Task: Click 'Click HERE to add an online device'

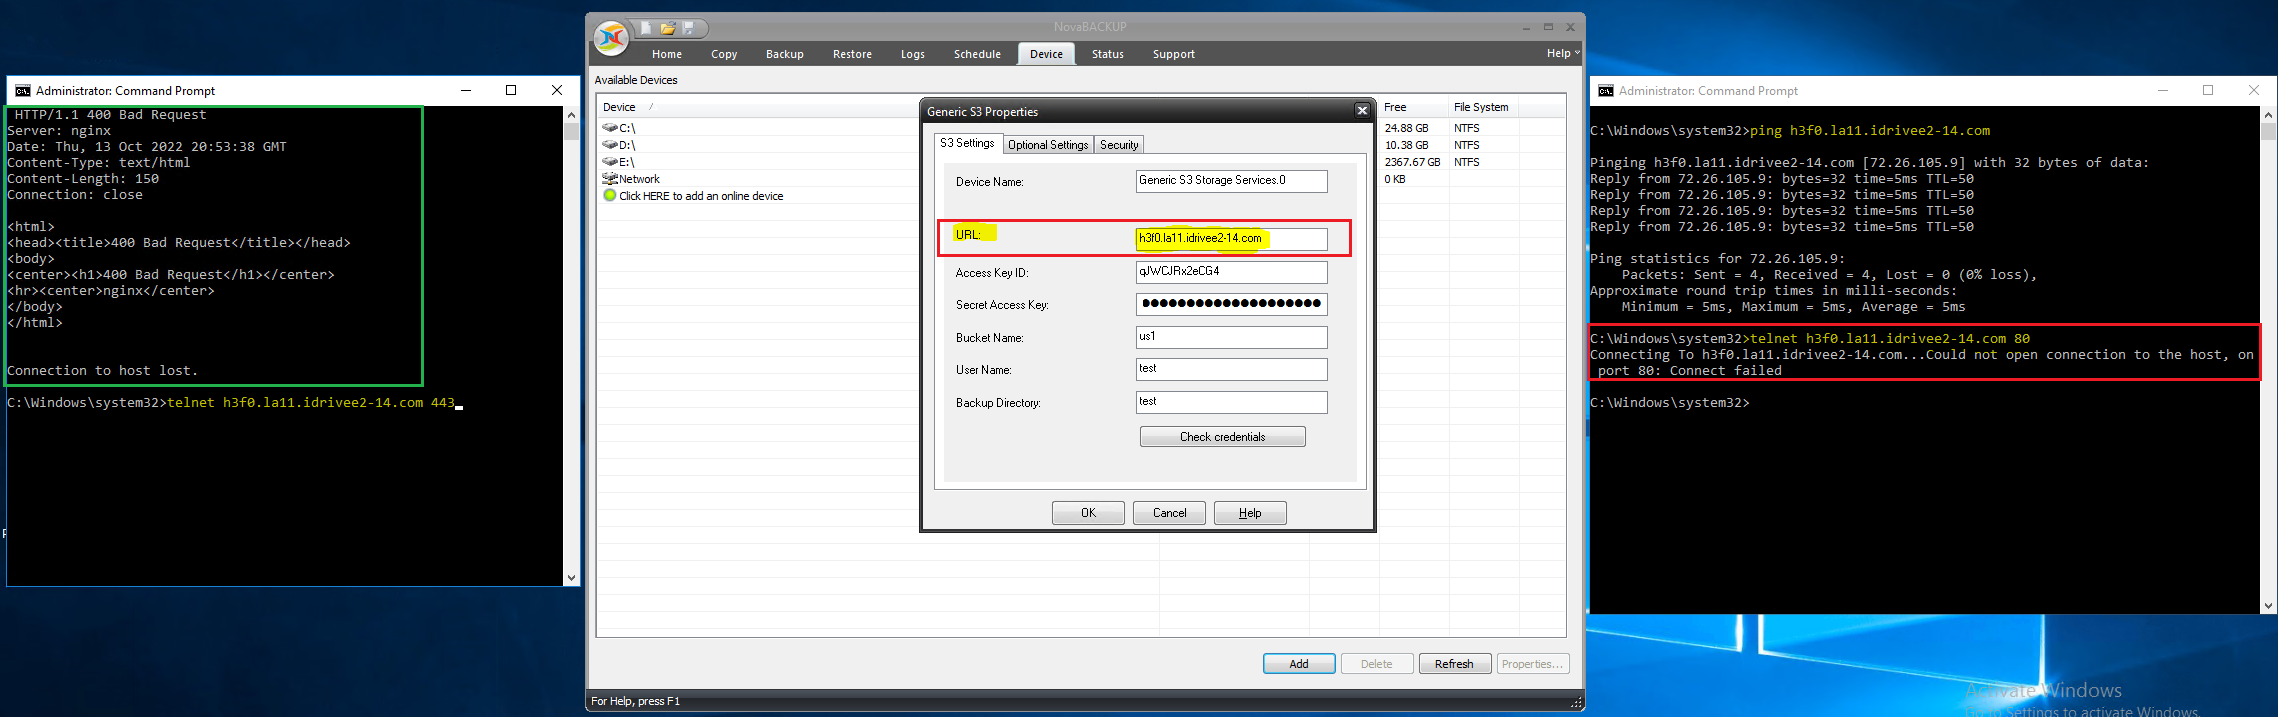Action: (701, 196)
